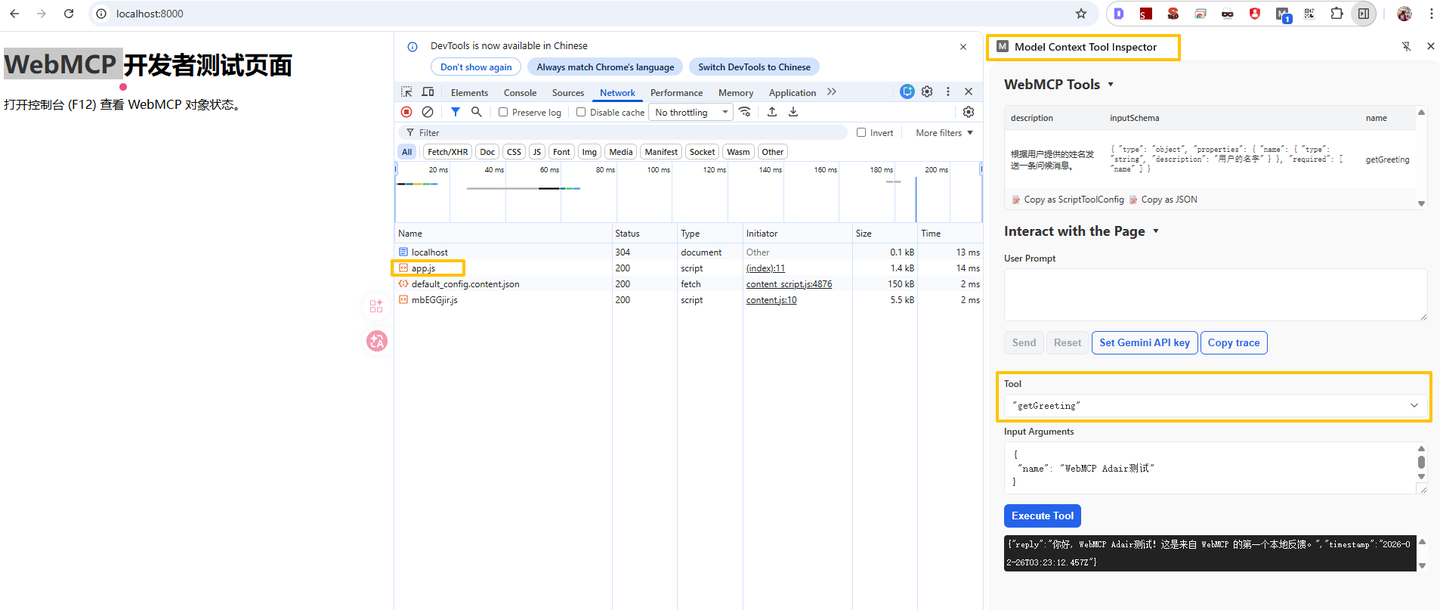Toggle the blue filter funnel icon
The width and height of the screenshot is (1440, 610).
455,112
